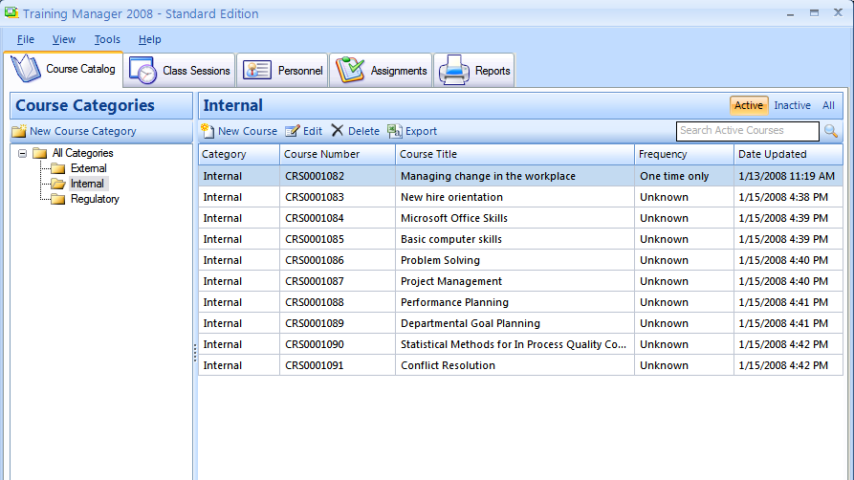Click the All Categories folder icon

click(40, 153)
